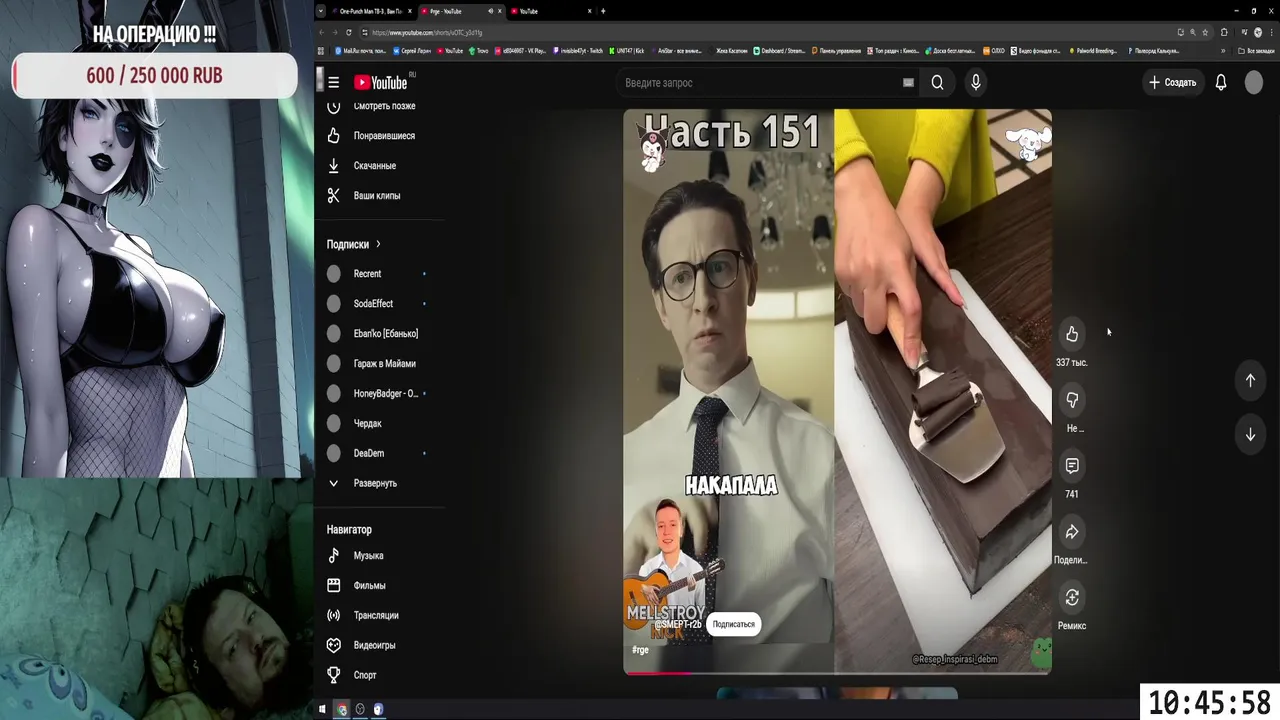
Task: Click the Создать create button
Action: click(x=1173, y=82)
